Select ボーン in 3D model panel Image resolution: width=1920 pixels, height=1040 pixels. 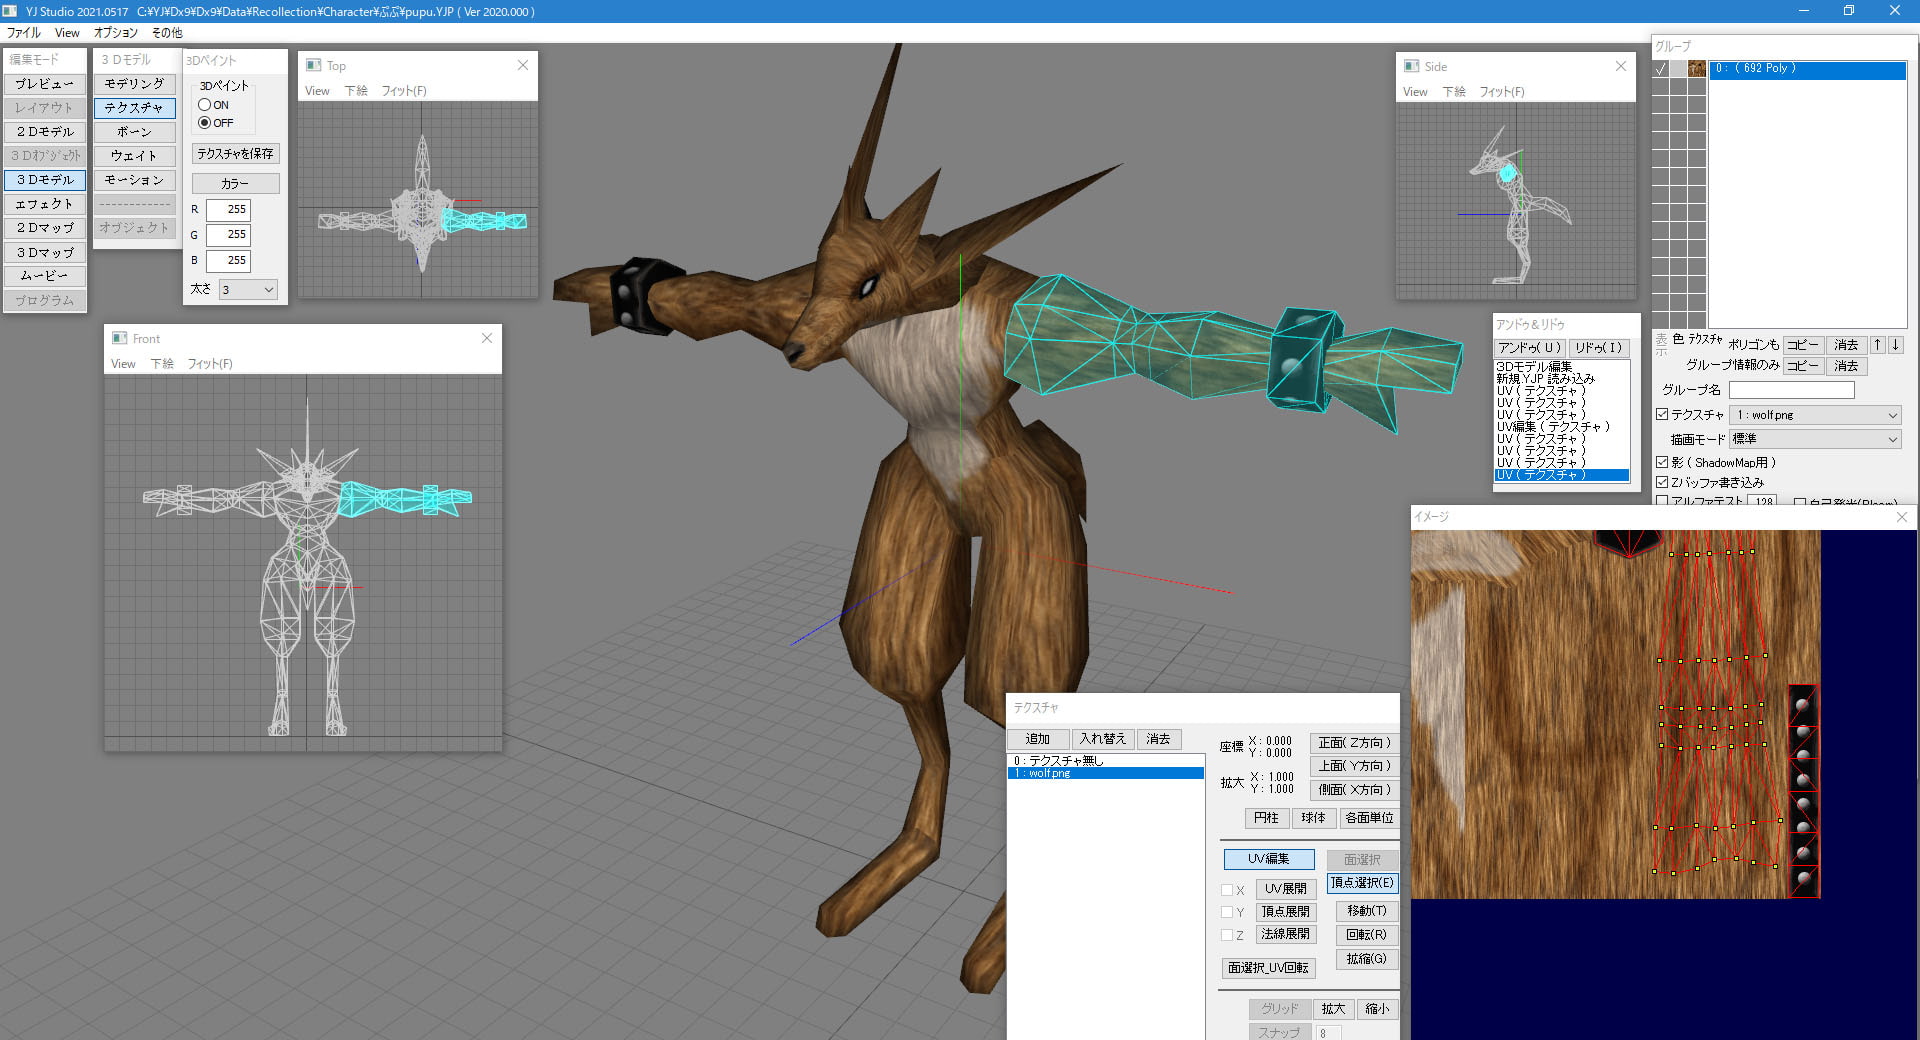click(x=135, y=132)
